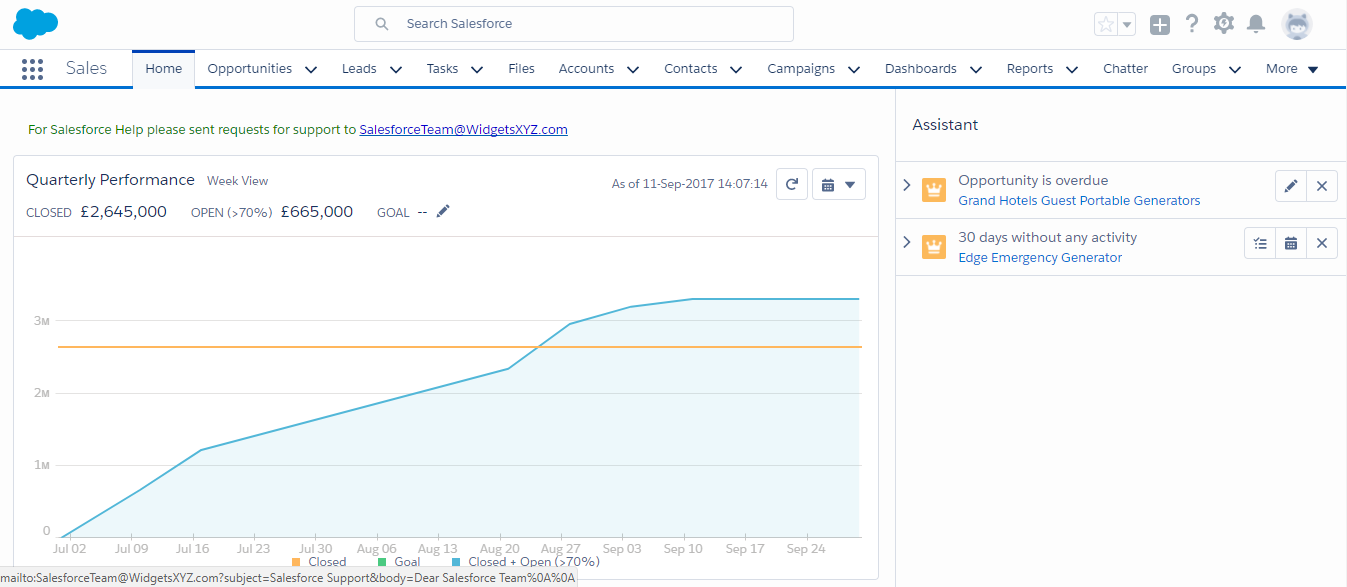Image resolution: width=1347 pixels, height=587 pixels.
Task: Click the Assistant panel heading
Action: coord(945,125)
